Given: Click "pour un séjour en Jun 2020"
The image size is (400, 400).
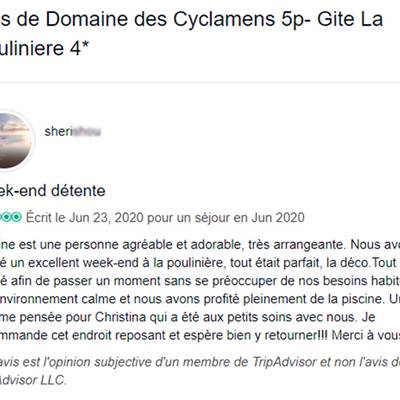Looking at the screenshot, I should 226,218.
